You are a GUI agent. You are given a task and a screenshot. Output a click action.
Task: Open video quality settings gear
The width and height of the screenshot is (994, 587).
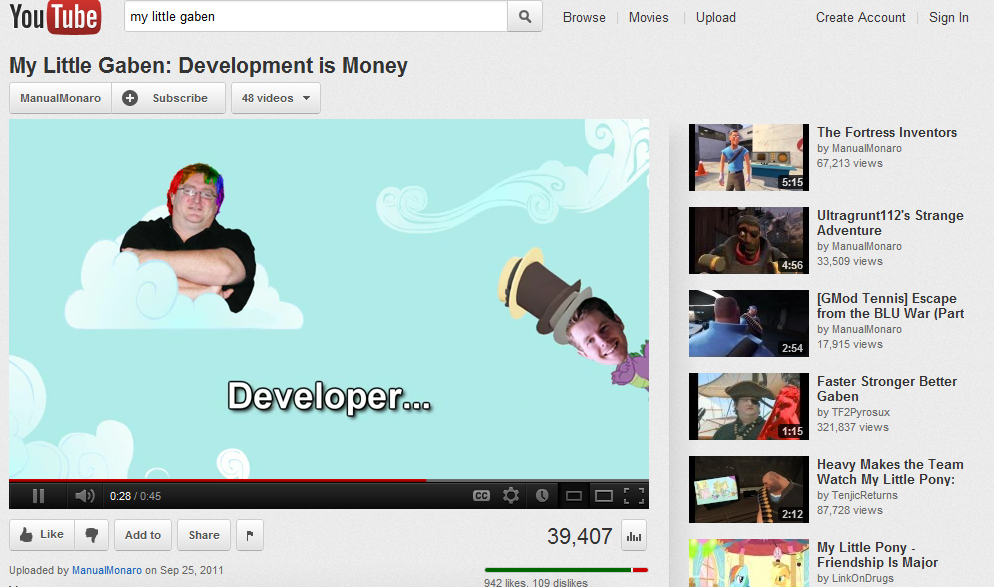point(511,496)
